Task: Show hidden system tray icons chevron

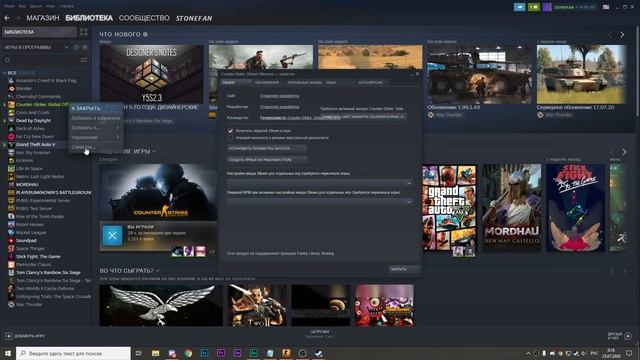Action: click(528, 353)
